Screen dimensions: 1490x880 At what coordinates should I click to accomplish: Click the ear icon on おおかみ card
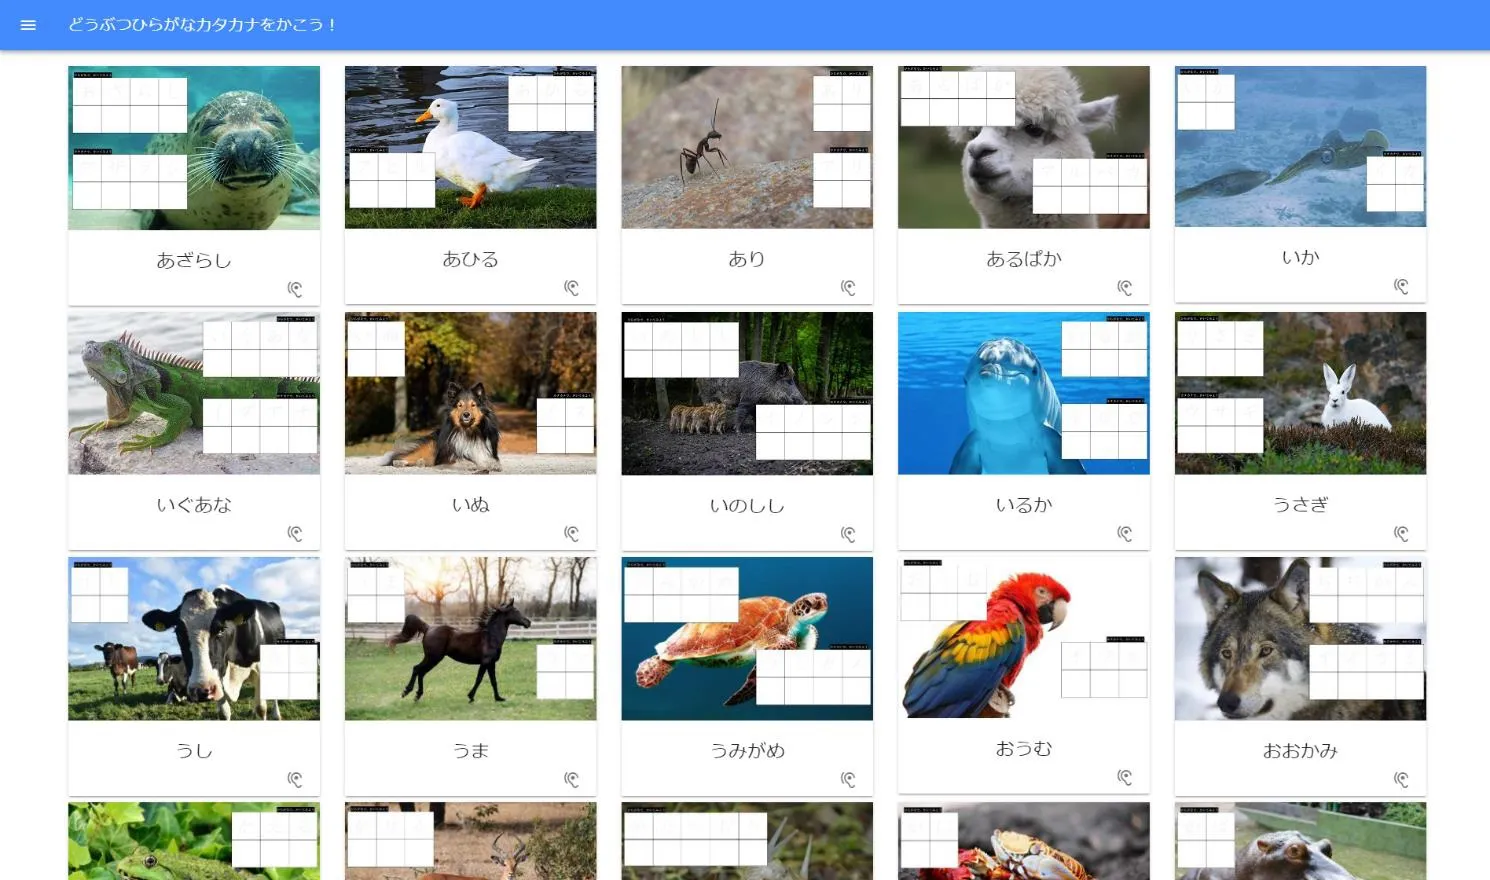click(x=1401, y=780)
